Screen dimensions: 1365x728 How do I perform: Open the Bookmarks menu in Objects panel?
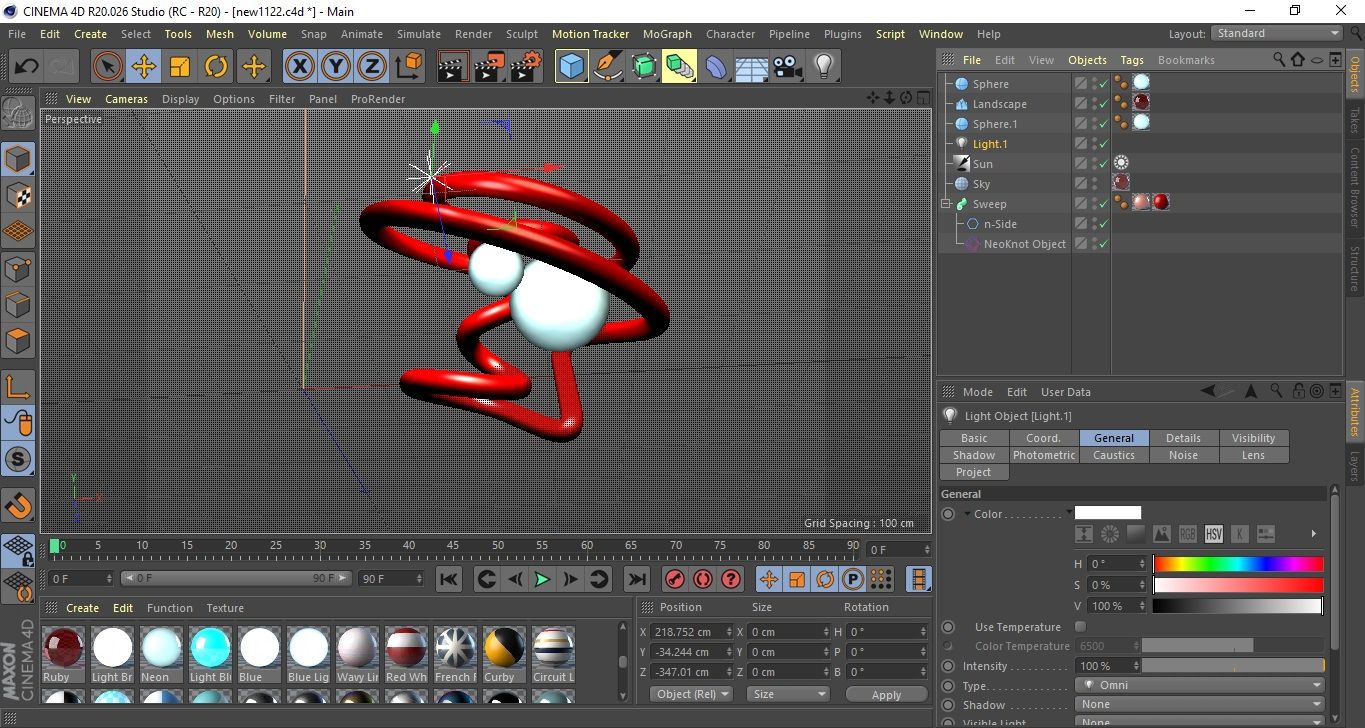coord(1186,60)
